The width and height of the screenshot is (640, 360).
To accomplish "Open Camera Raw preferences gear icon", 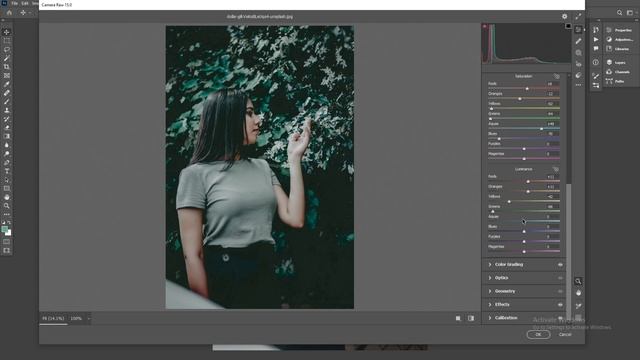I will pos(564,17).
